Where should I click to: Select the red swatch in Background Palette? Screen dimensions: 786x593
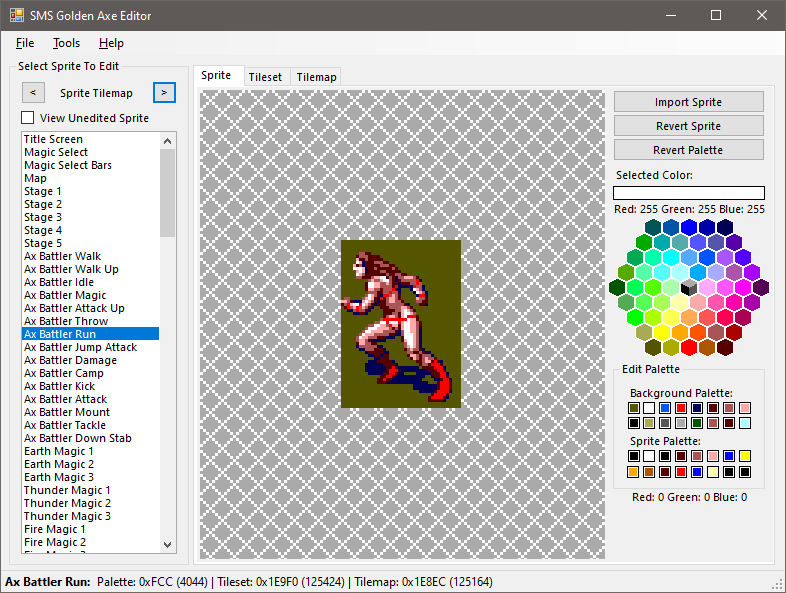681,408
